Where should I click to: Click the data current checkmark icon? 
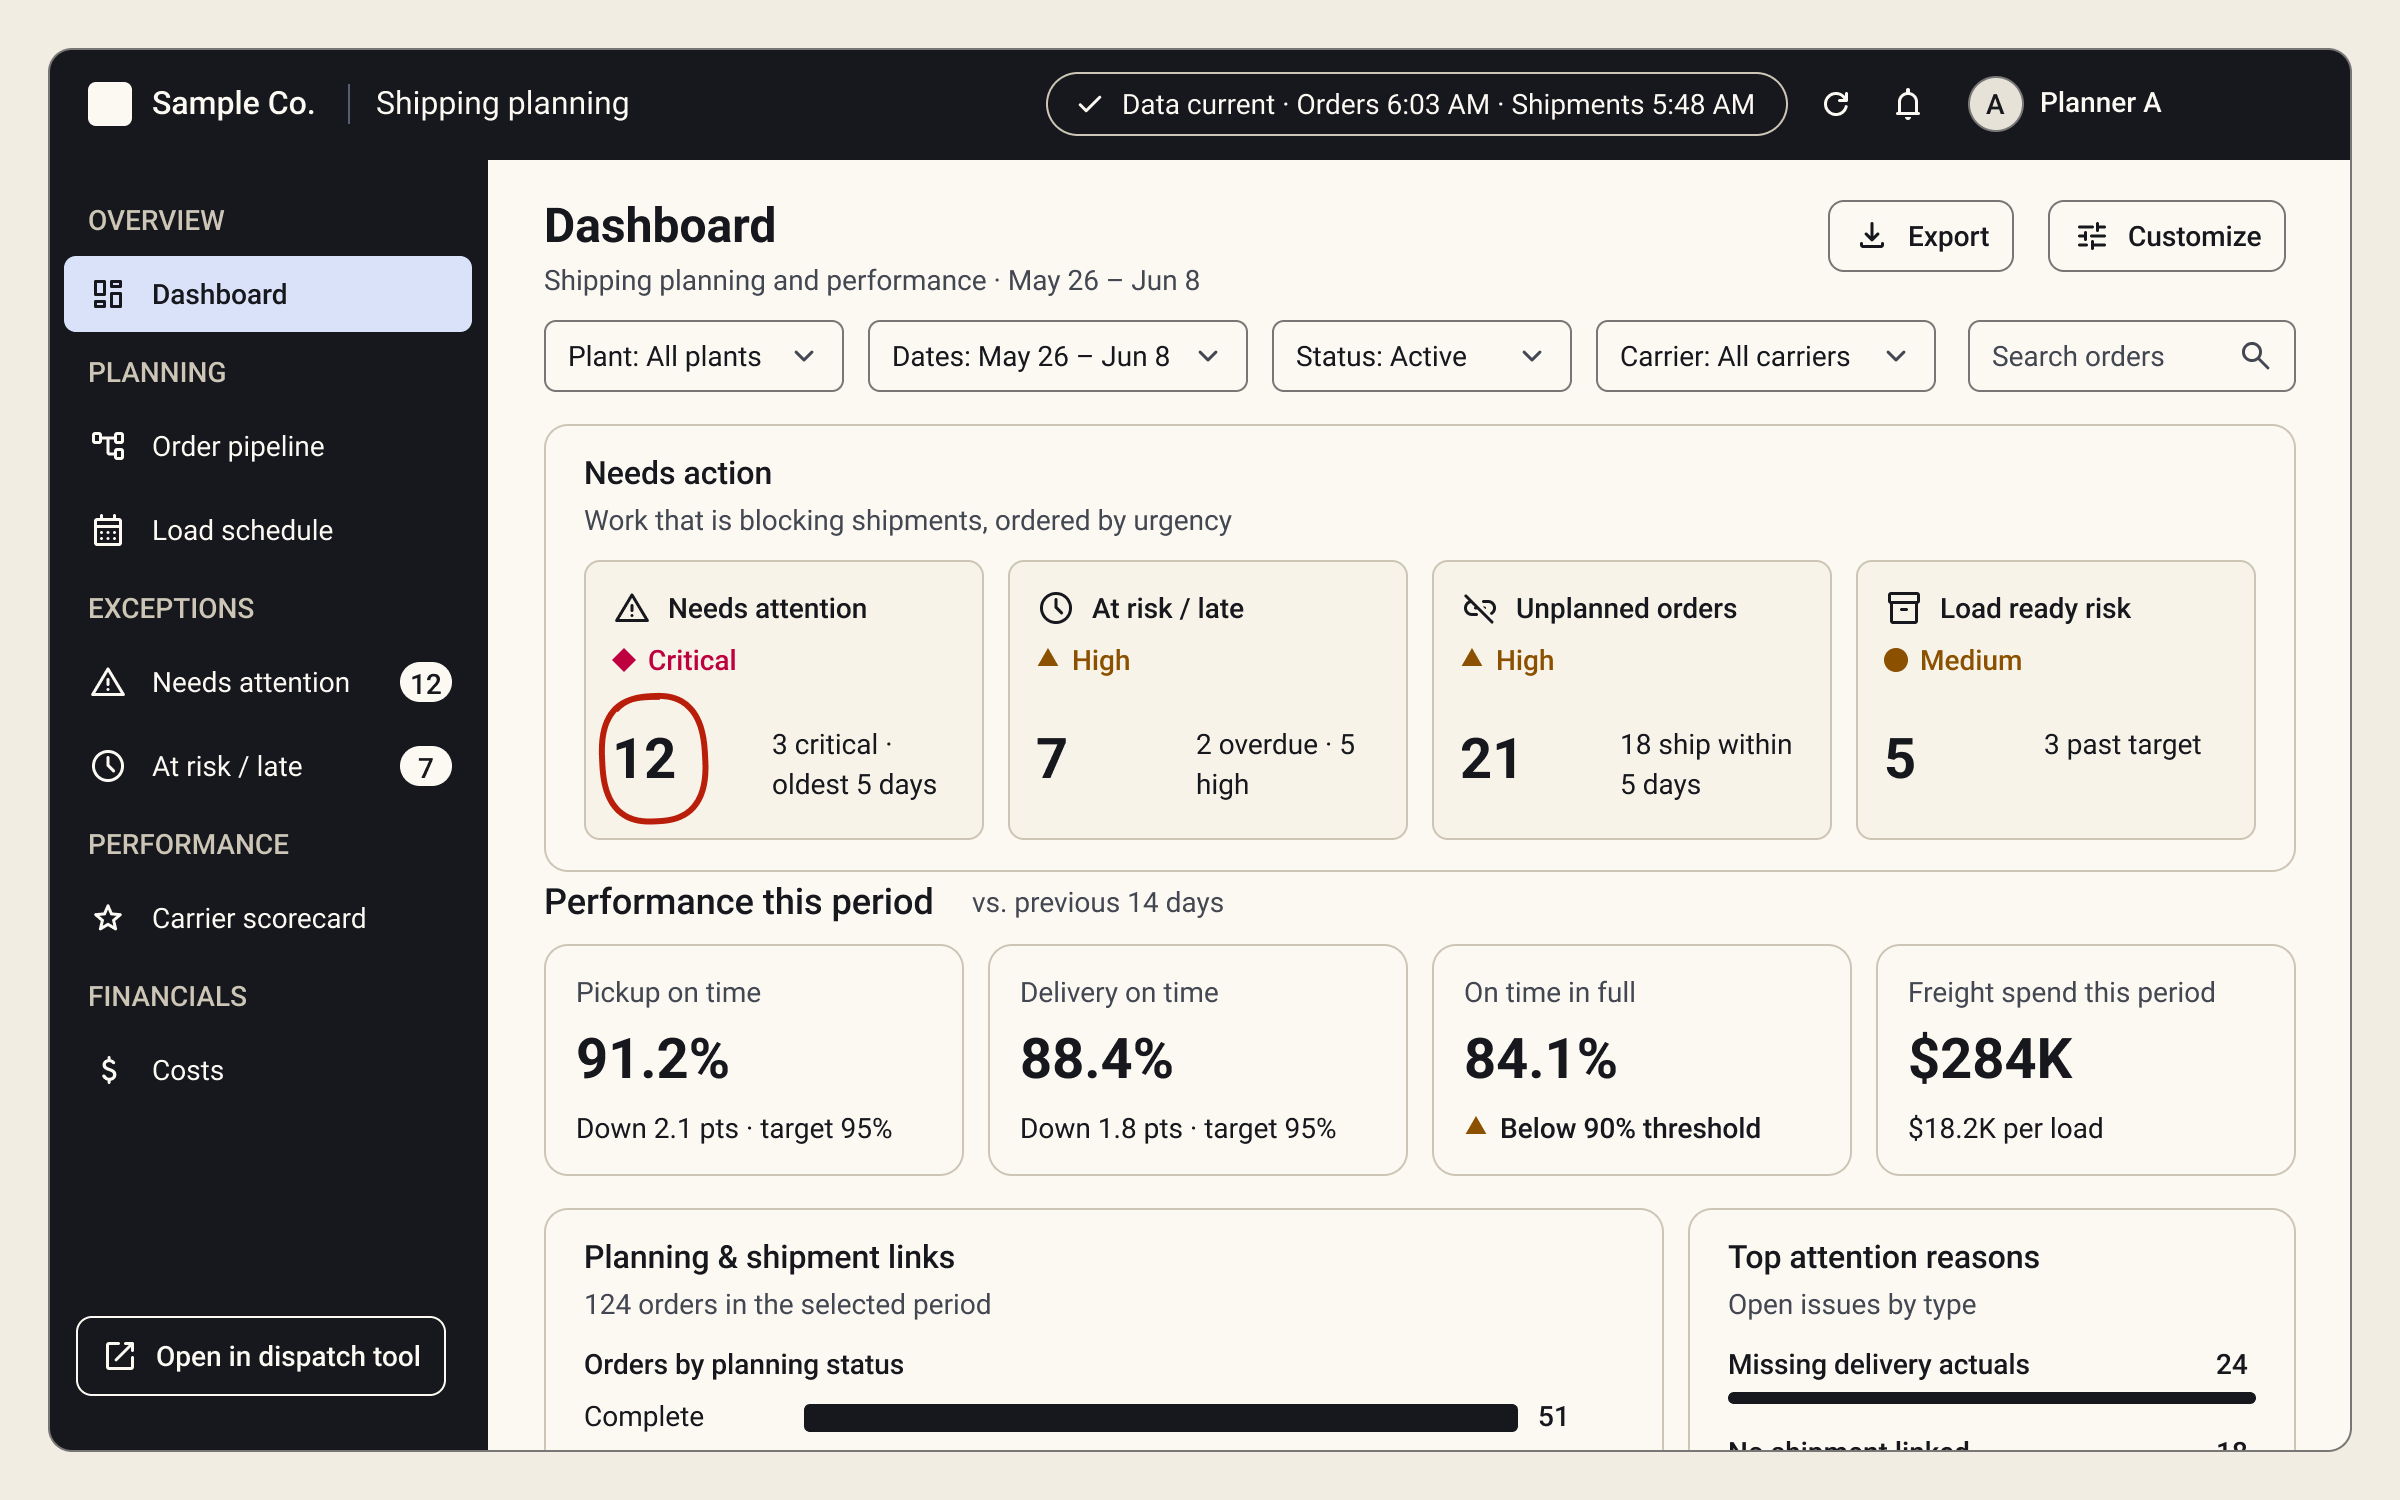coord(1090,104)
